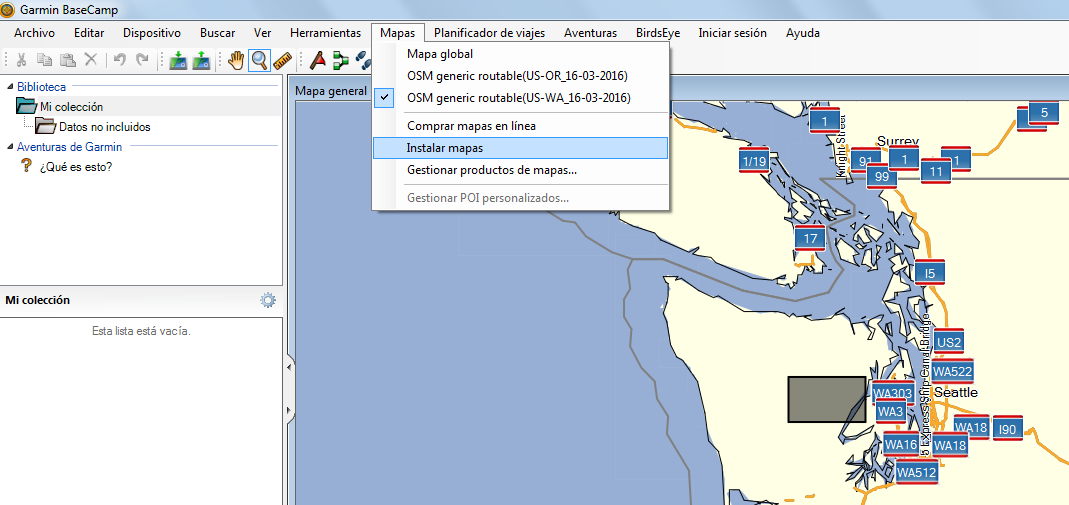Choose Comprar mapas en línea

(520, 126)
